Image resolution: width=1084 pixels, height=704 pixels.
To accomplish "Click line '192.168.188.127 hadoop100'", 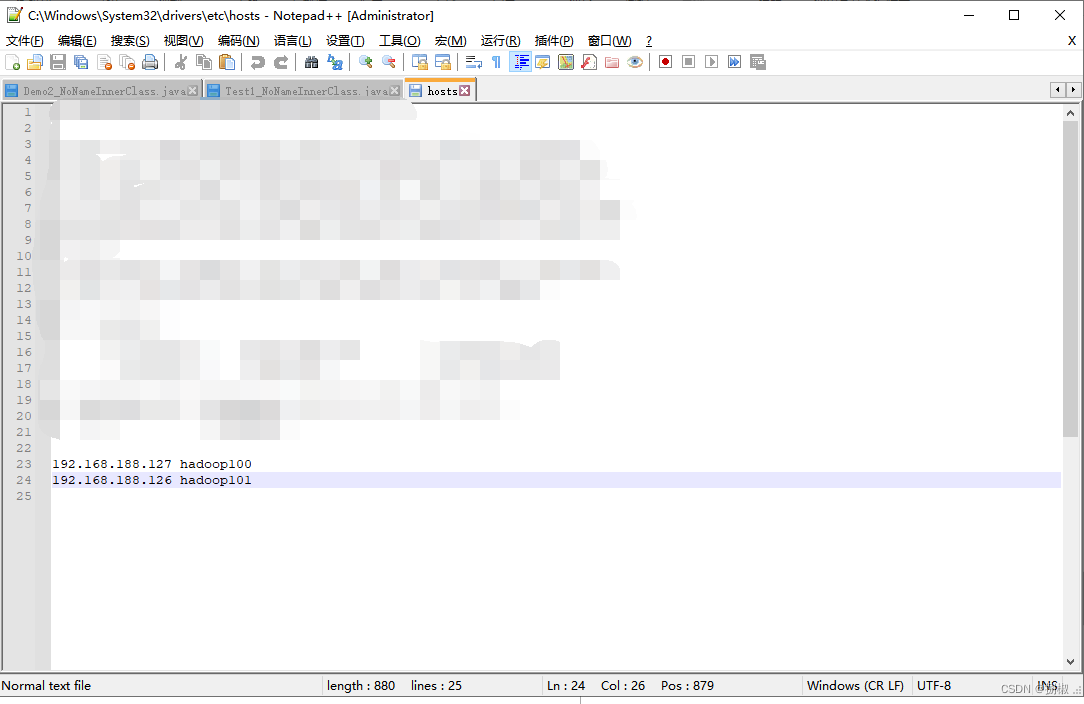I will click(x=152, y=464).
